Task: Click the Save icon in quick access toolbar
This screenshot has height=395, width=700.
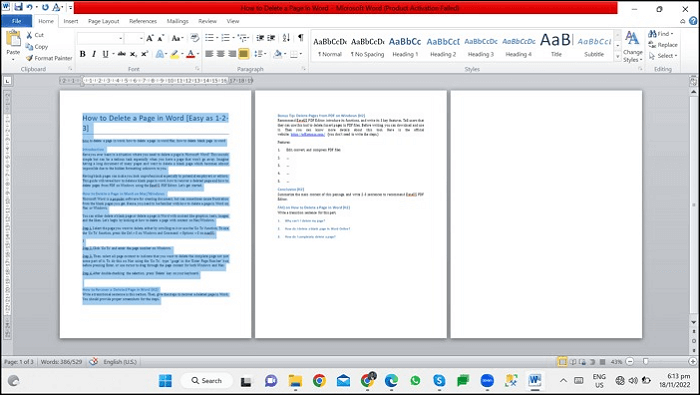Action: click(x=18, y=8)
